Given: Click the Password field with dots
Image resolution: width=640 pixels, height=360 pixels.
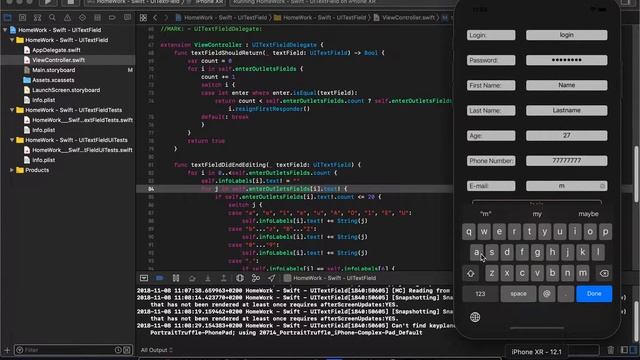Looking at the screenshot, I should 567,60.
